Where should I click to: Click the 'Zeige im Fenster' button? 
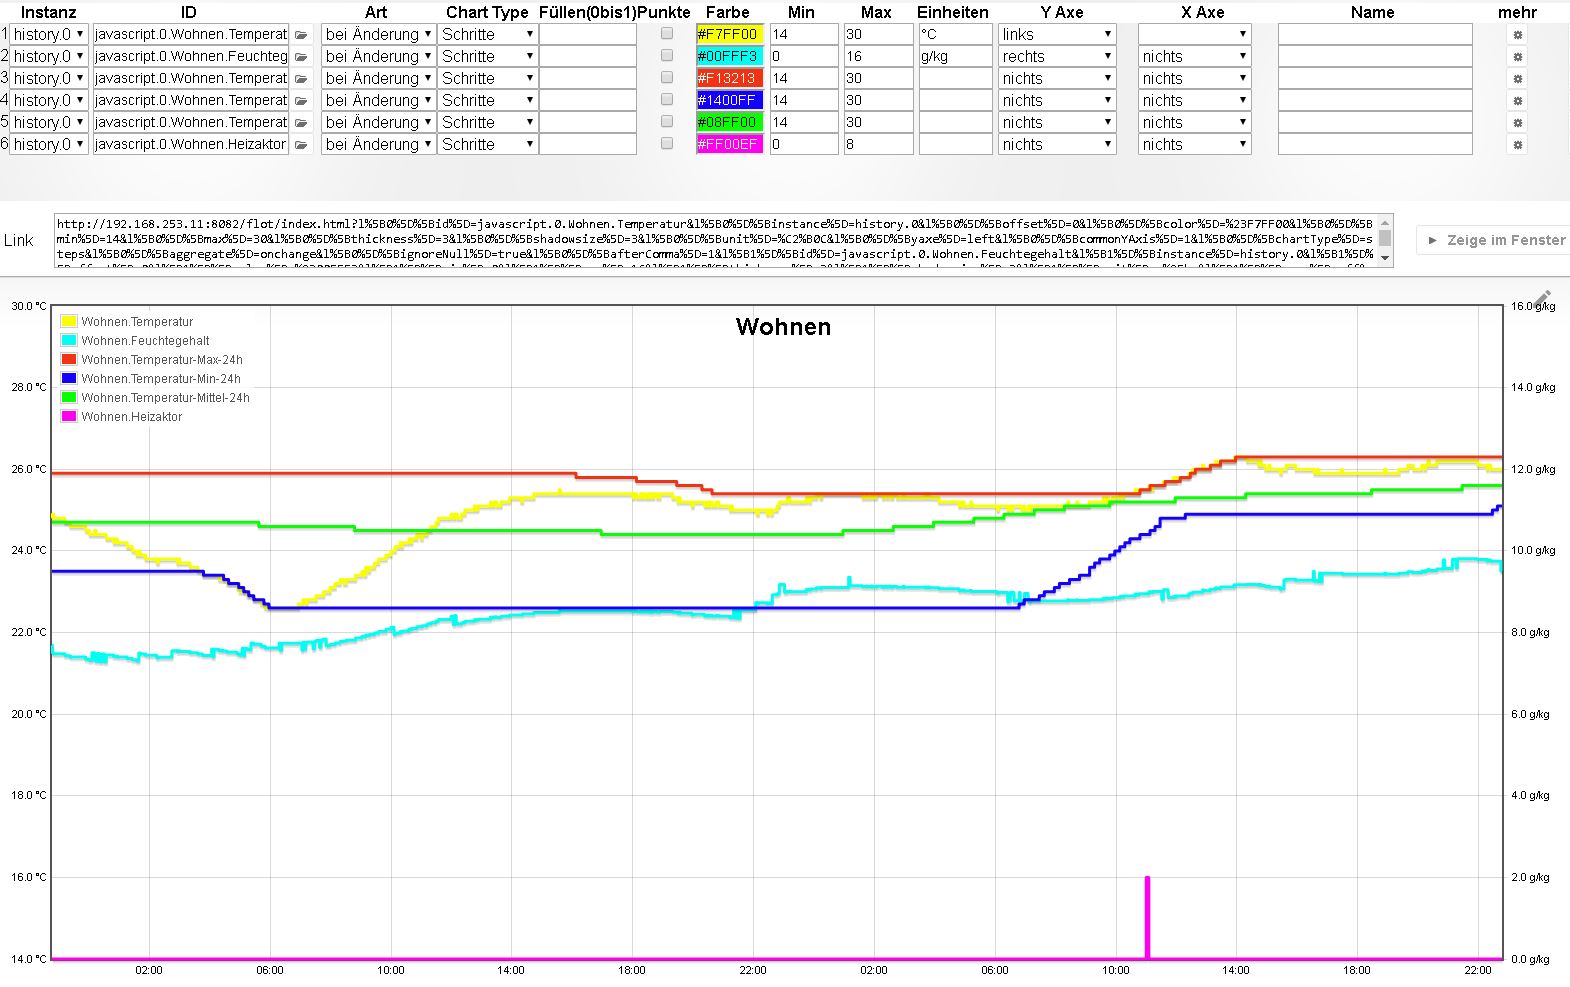[1496, 240]
